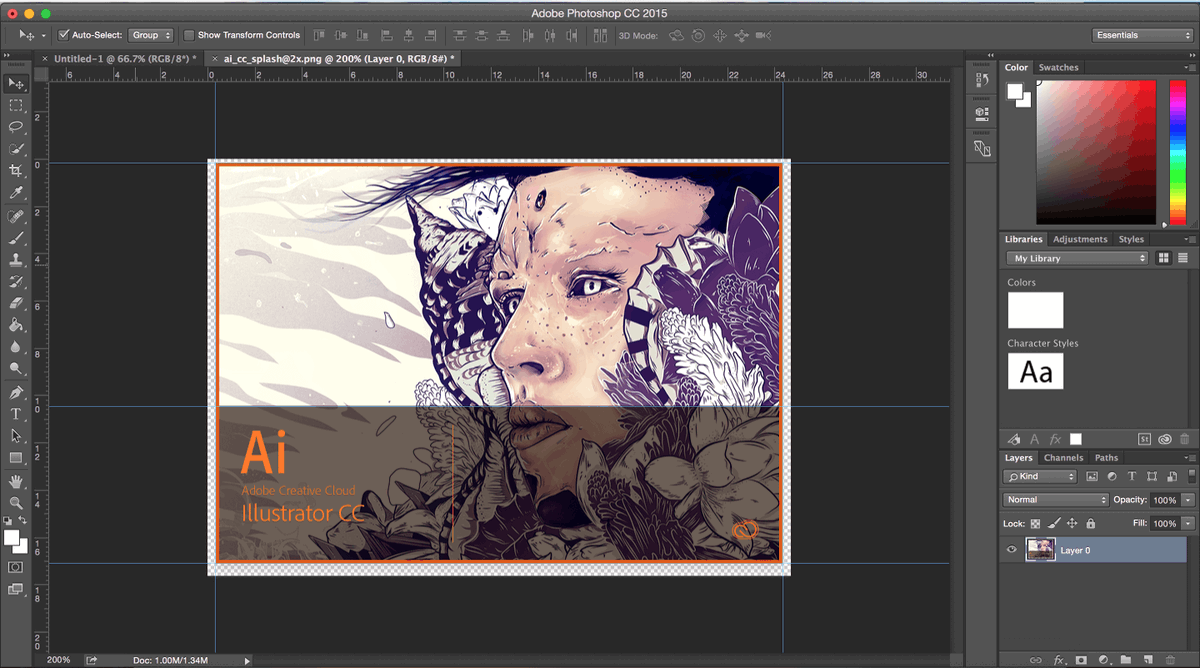Select the Hand tool
This screenshot has width=1200, height=668.
pyautogui.click(x=16, y=482)
